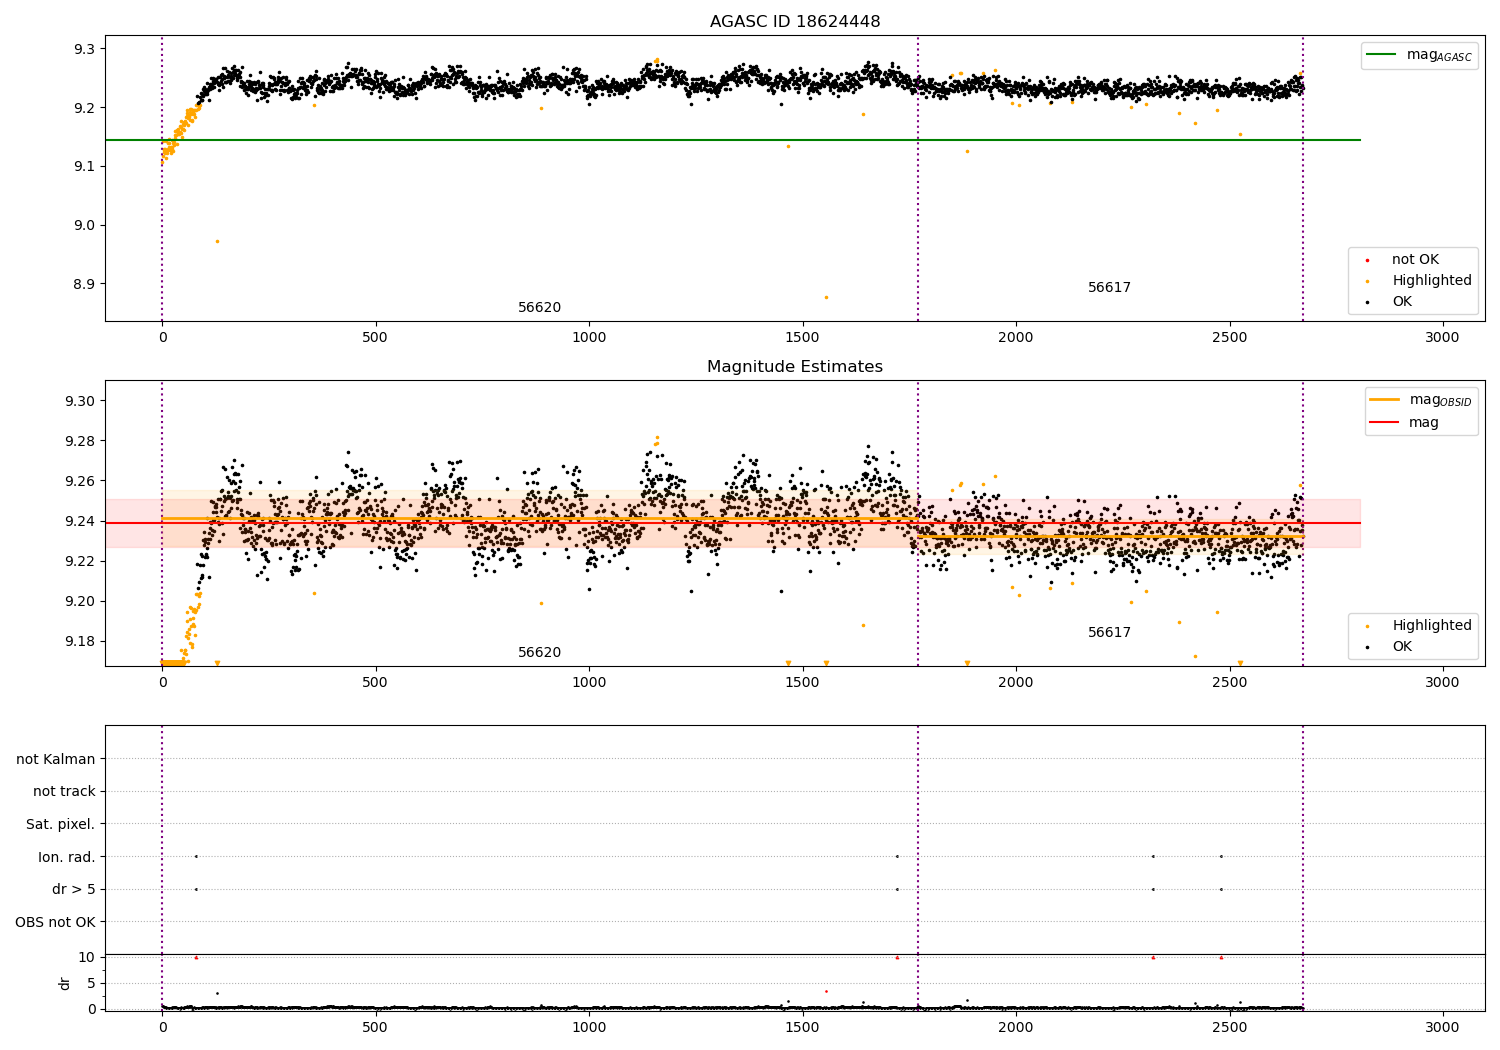The width and height of the screenshot is (1500, 1050).
Task: Click the green line swatch in the mag AGASC legend
Action: tap(1383, 56)
